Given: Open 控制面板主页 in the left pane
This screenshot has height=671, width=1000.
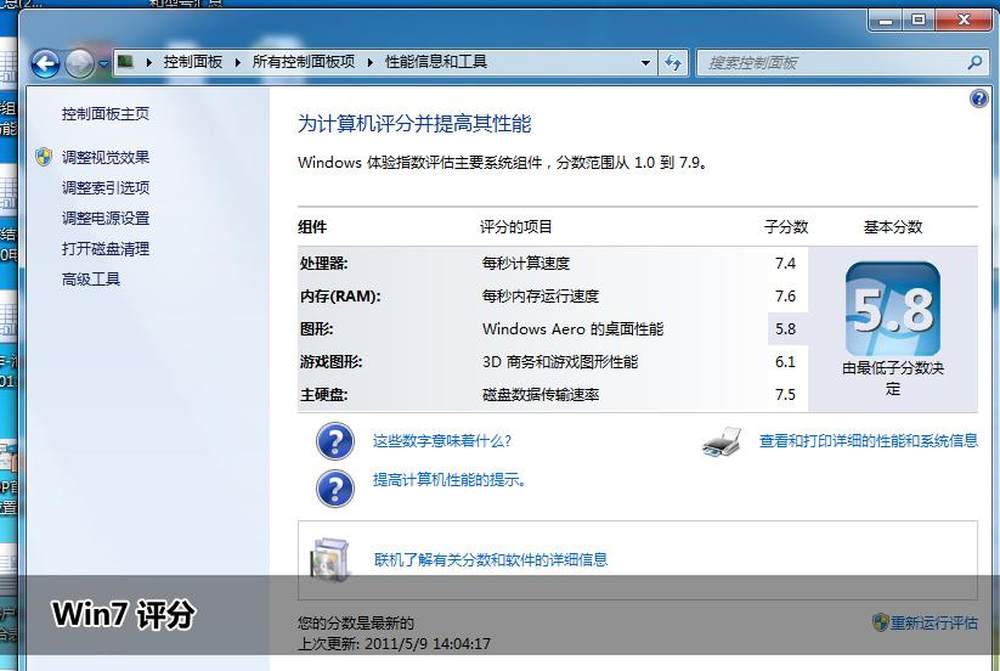Looking at the screenshot, I should [x=105, y=114].
